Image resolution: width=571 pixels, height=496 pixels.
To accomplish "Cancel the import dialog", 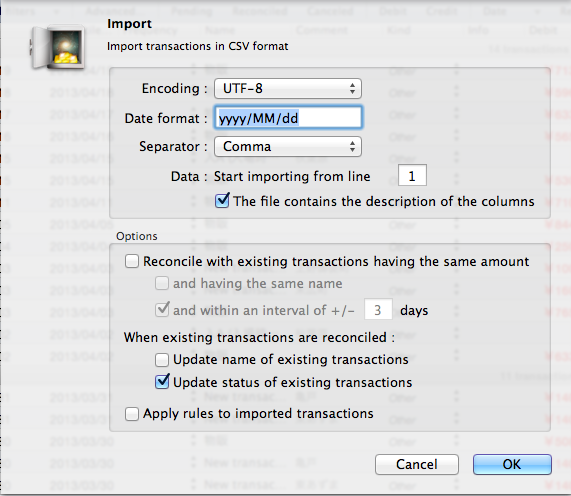I will (x=417, y=464).
